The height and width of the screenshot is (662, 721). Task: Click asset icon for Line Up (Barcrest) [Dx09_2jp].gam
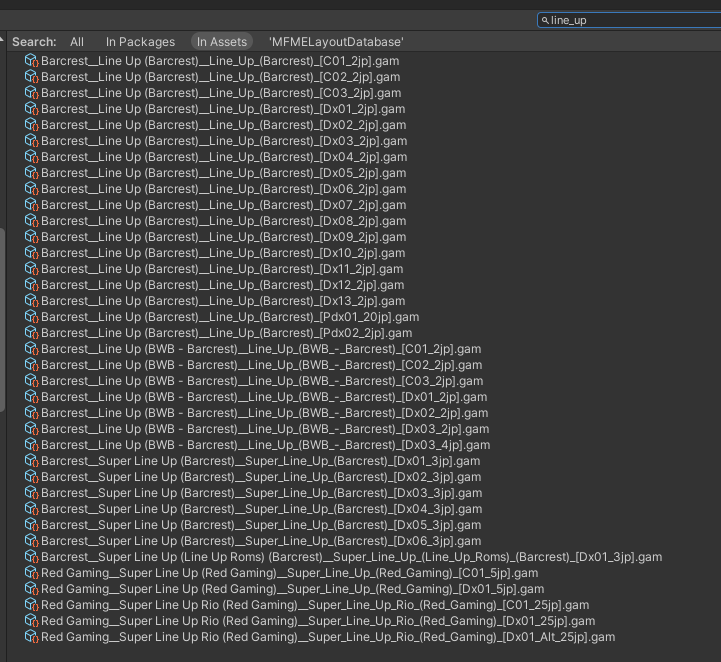pos(31,237)
